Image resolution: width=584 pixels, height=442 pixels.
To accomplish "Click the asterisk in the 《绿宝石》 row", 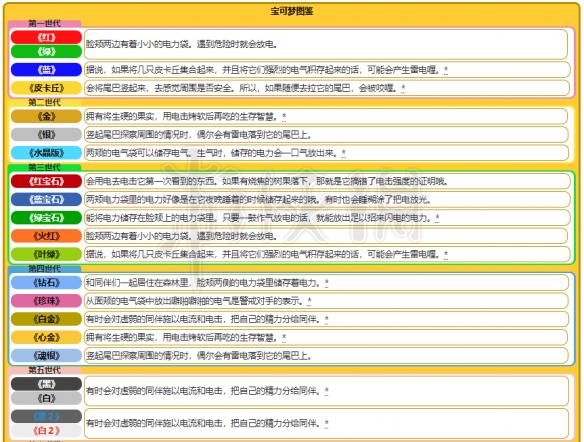I will click(437, 218).
